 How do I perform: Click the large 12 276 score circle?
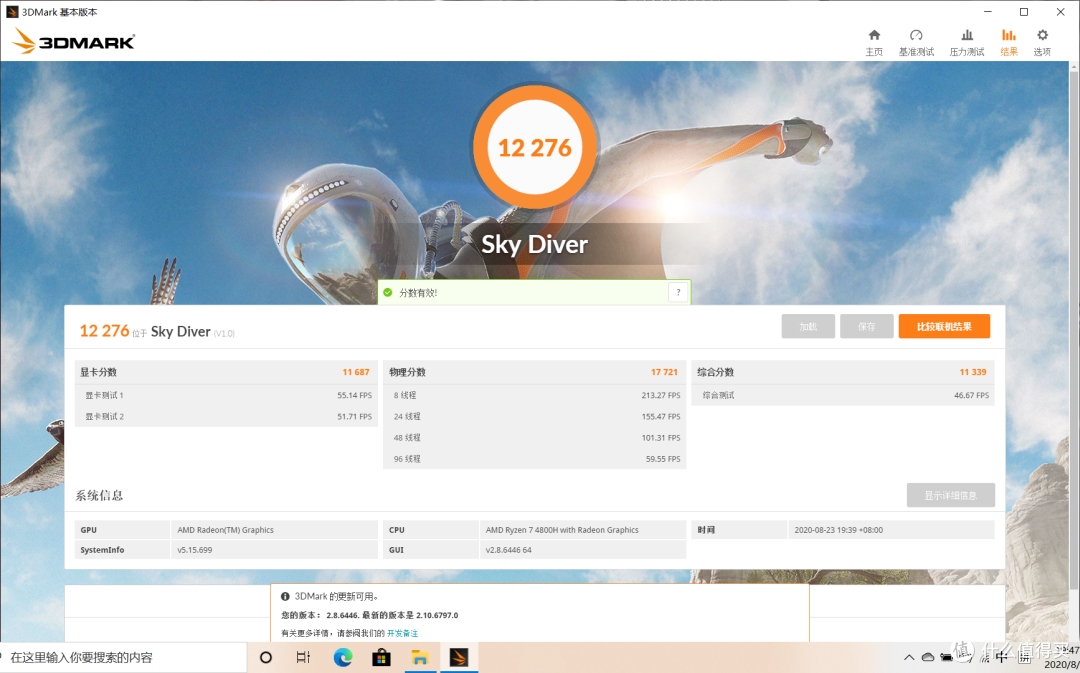(x=534, y=147)
